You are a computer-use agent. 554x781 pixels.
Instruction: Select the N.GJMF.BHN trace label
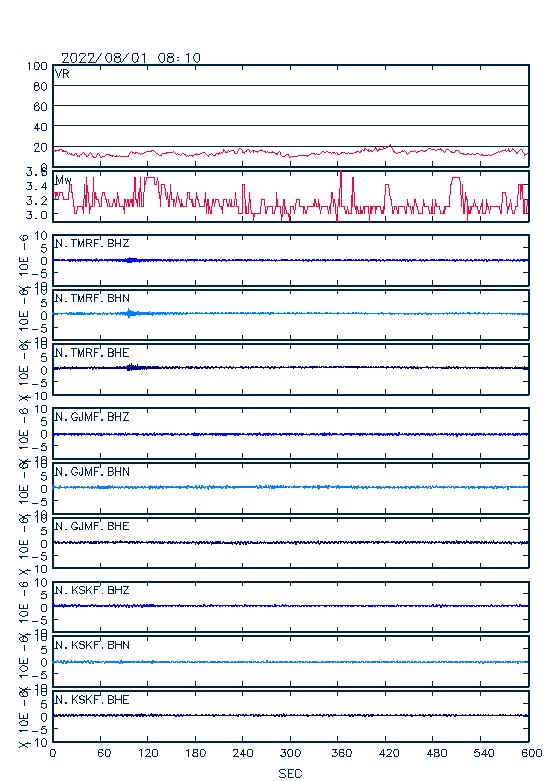pos(92,471)
